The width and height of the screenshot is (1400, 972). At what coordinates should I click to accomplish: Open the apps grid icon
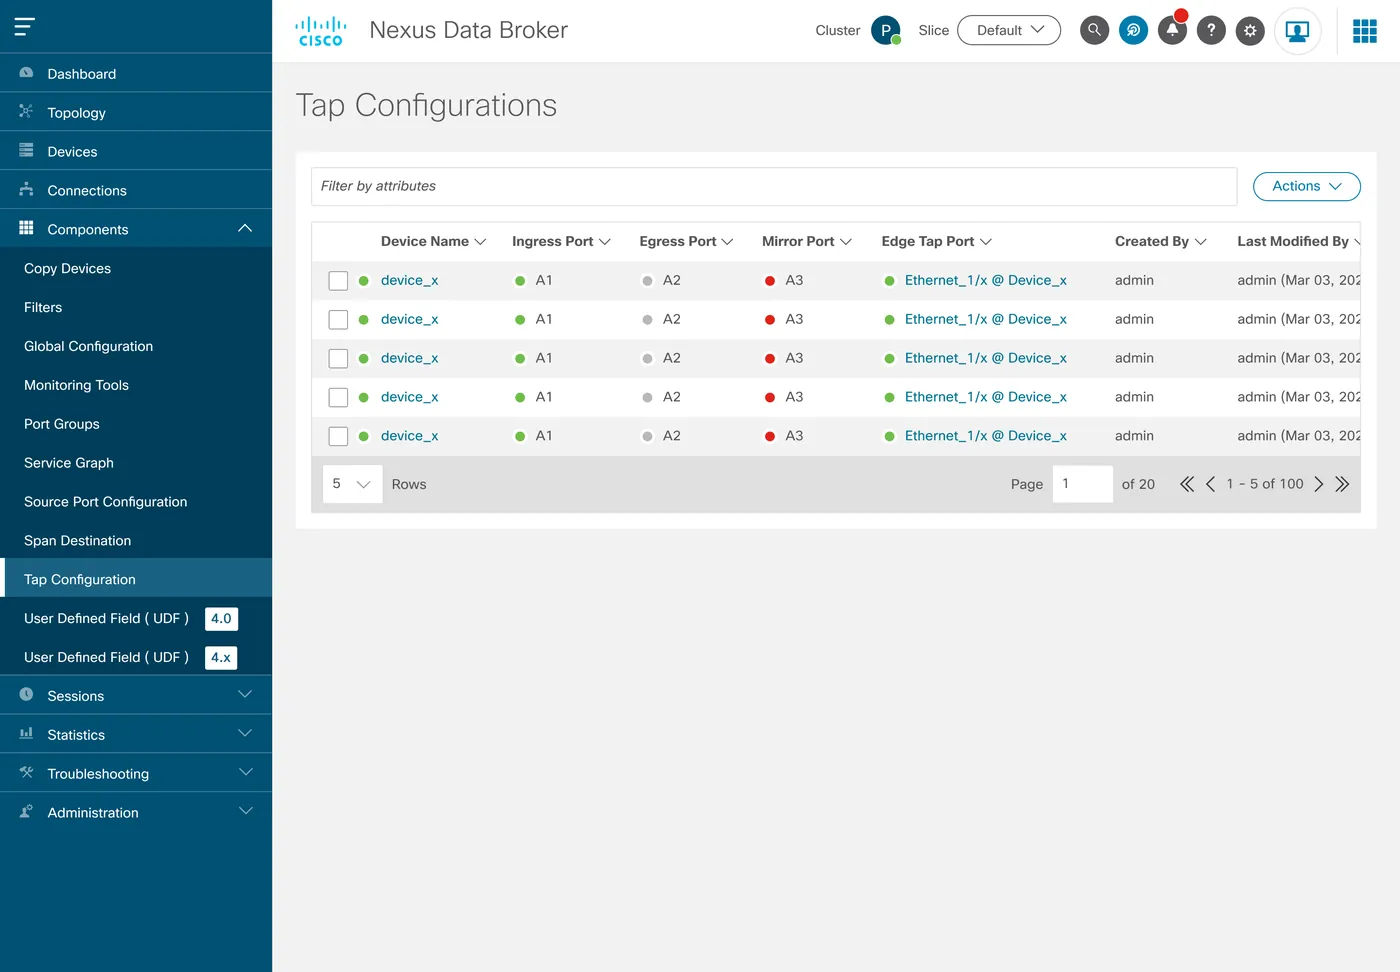pos(1365,31)
